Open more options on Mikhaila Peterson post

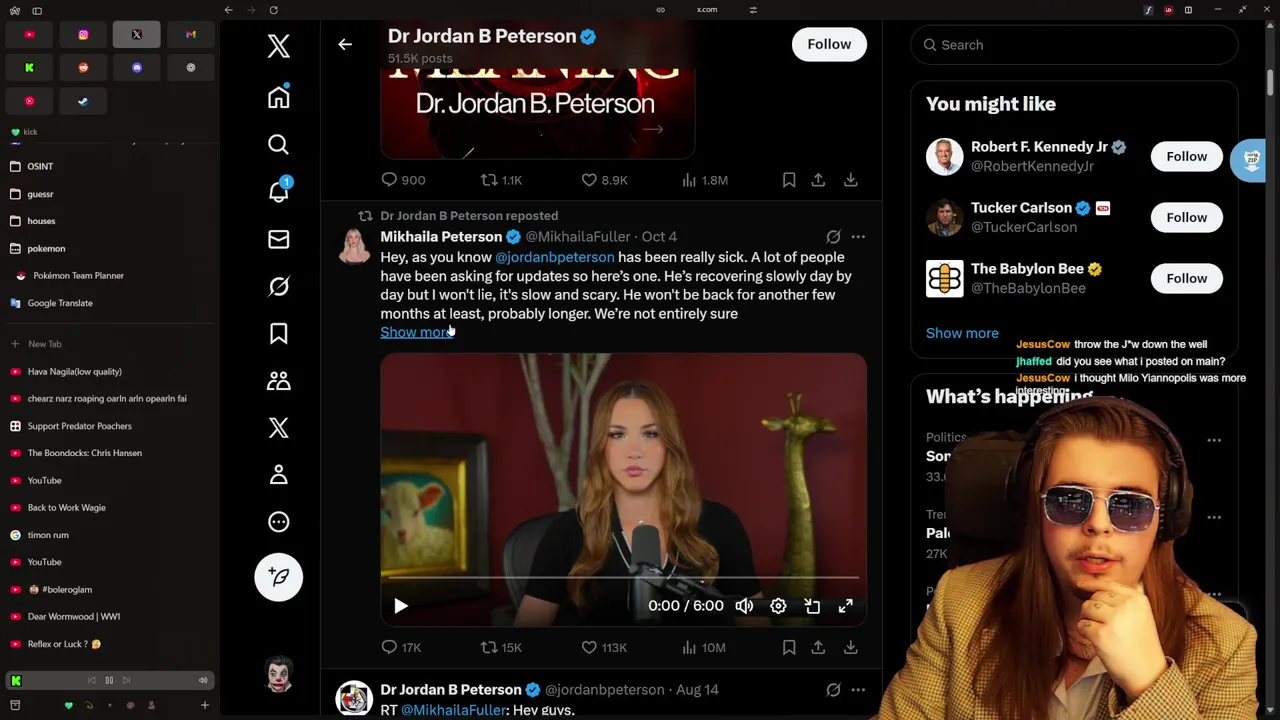pos(858,237)
